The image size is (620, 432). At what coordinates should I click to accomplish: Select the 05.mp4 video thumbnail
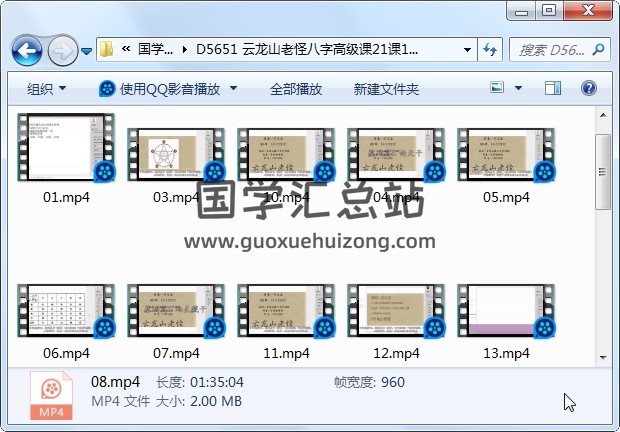506,155
